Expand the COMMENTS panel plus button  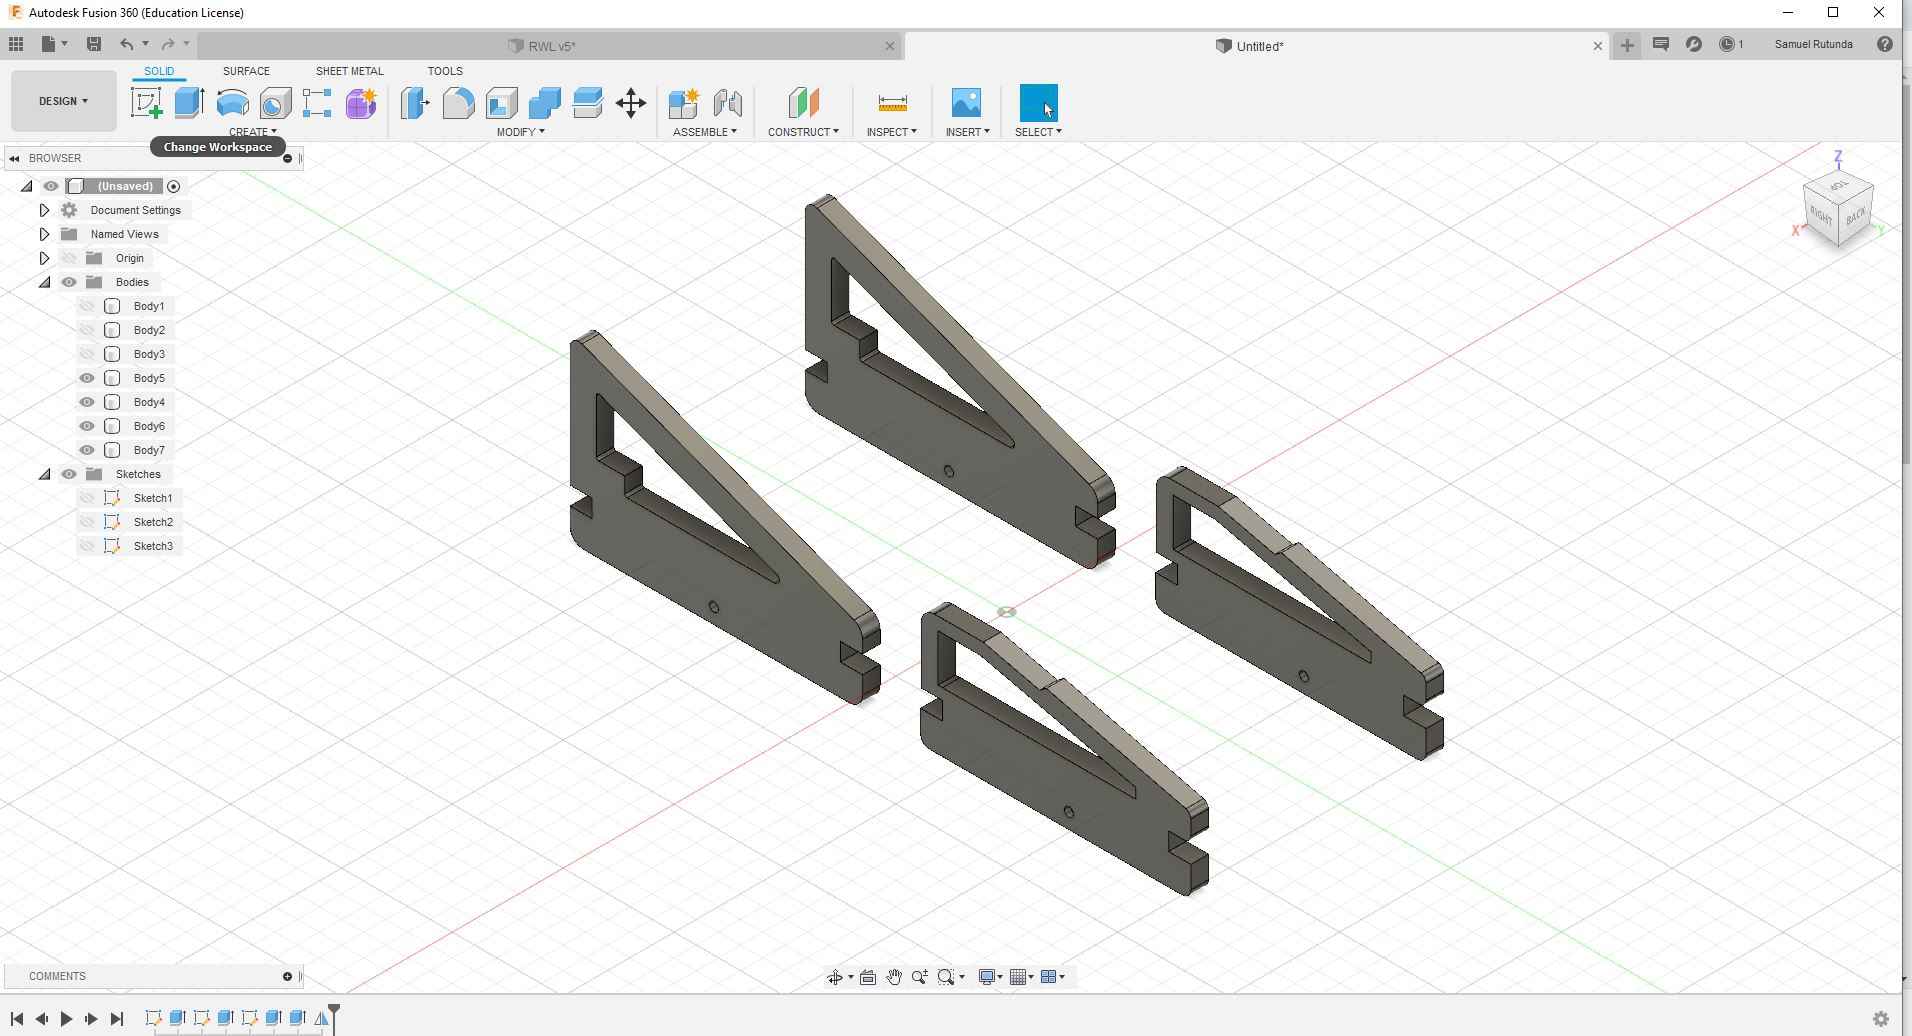coord(287,976)
